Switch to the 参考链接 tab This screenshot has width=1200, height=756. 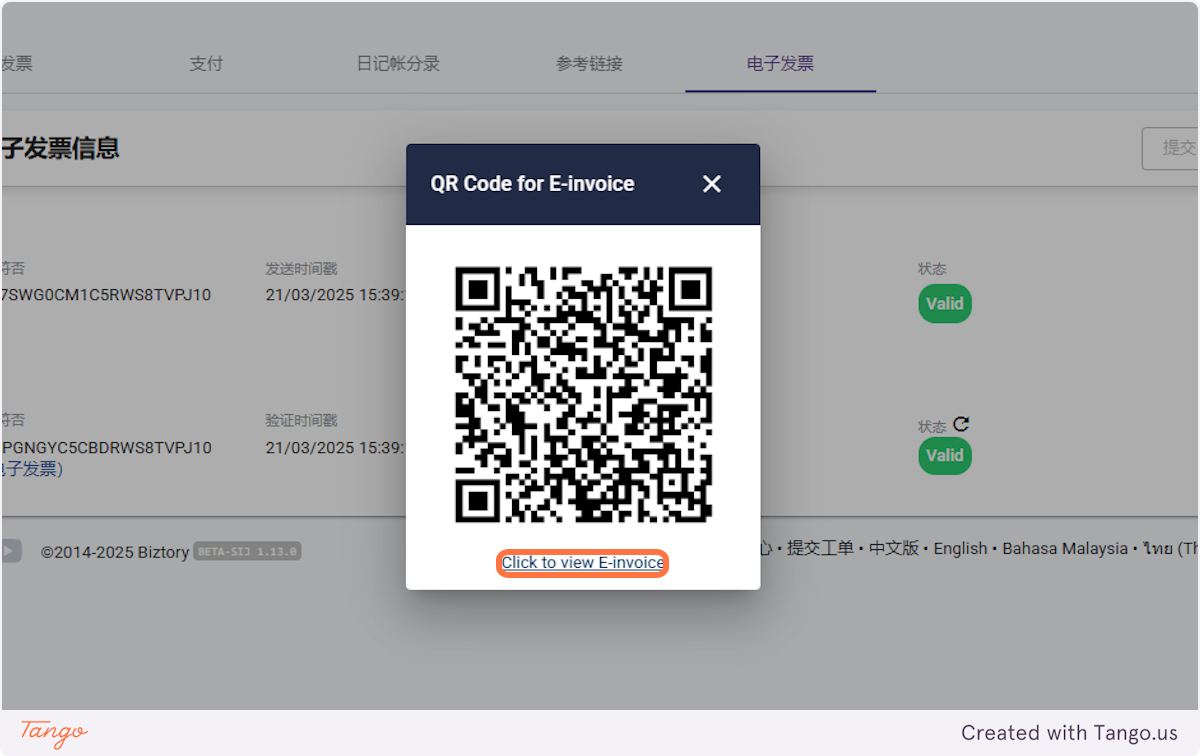[x=590, y=64]
